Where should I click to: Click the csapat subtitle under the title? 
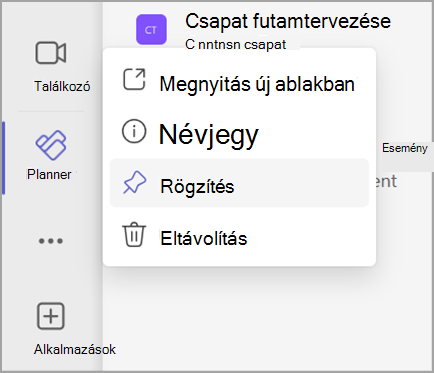tap(235, 45)
